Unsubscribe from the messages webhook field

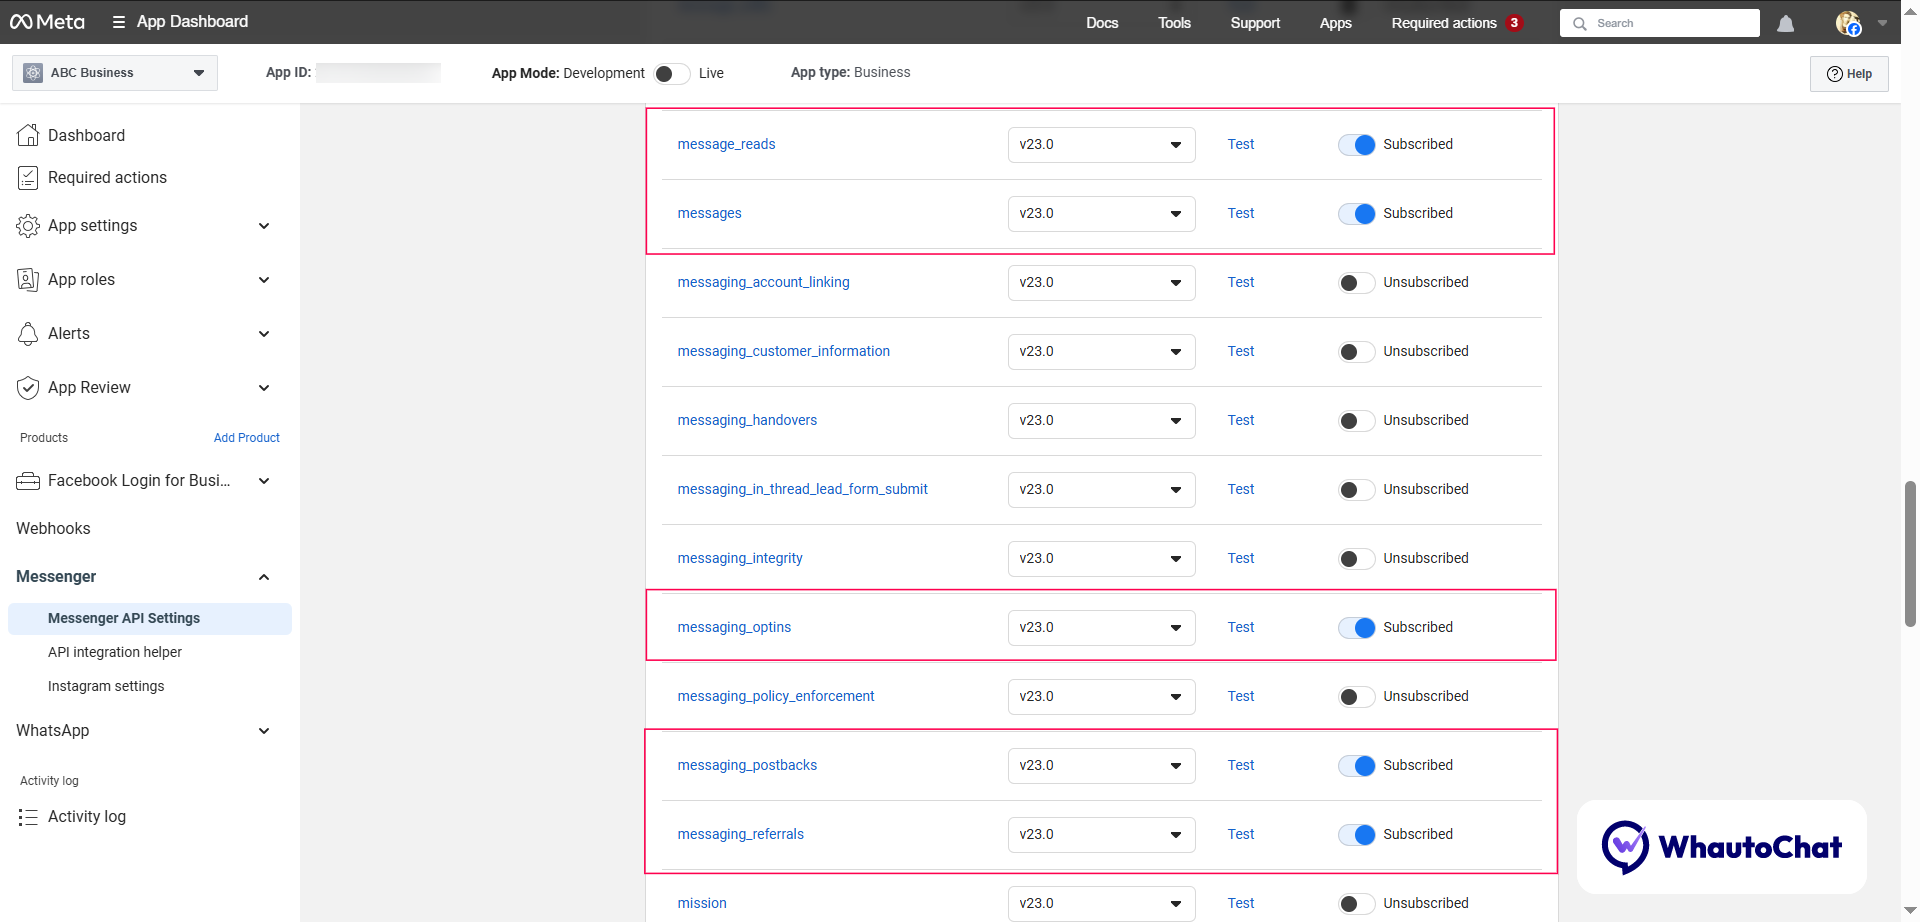(x=1357, y=213)
